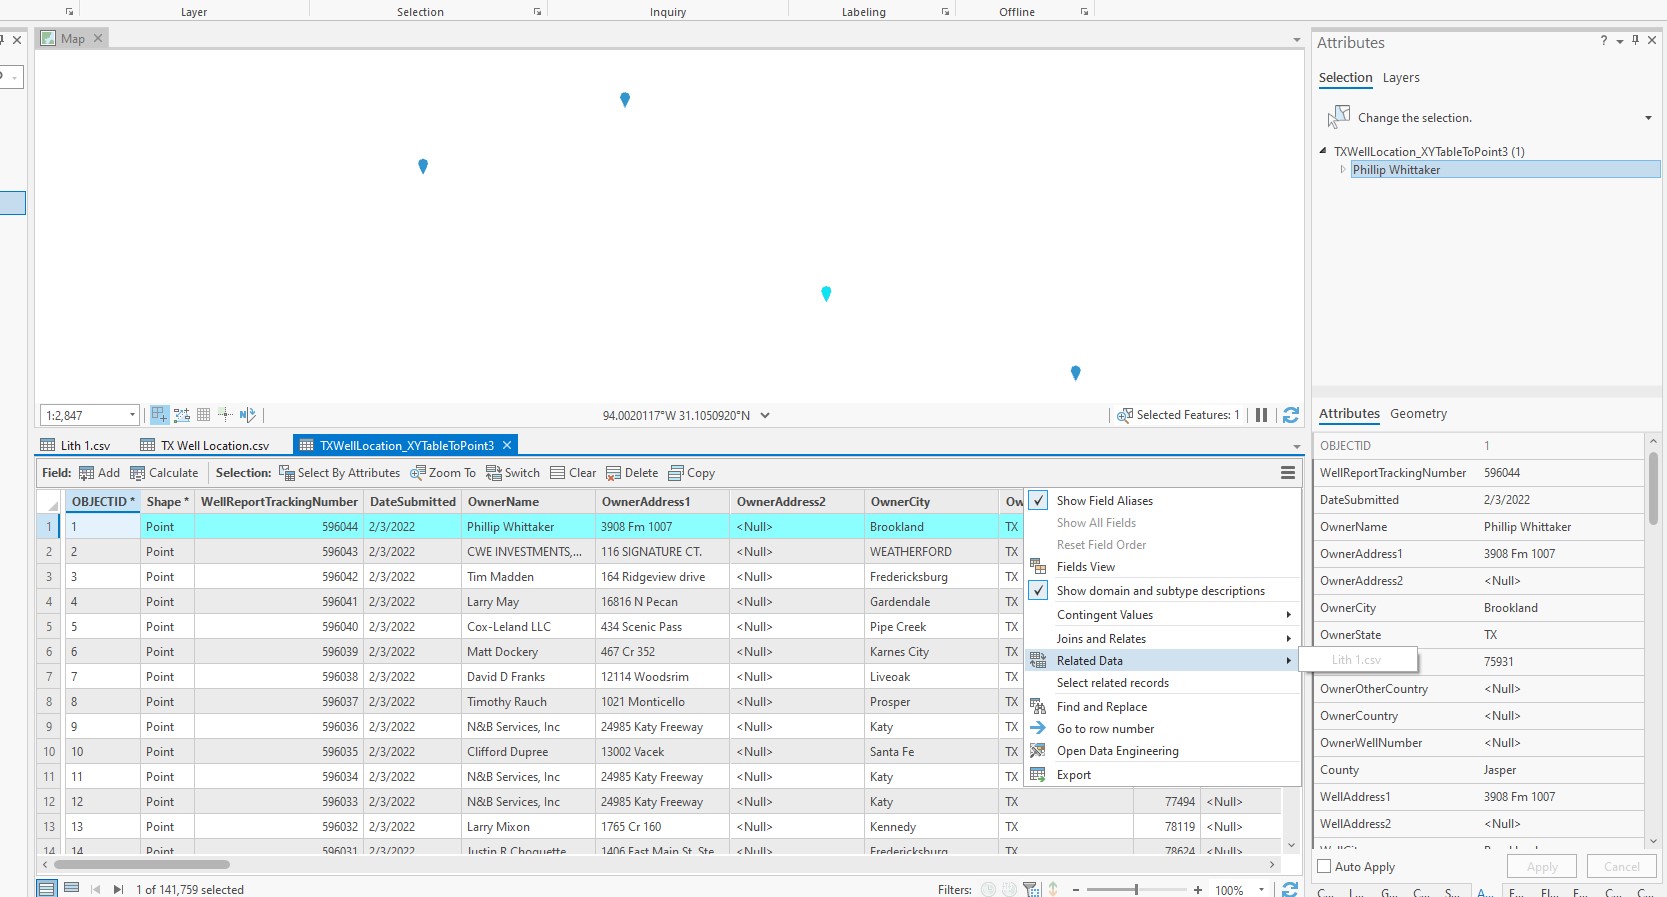Expand the Joins and Relates submenu

click(x=1163, y=639)
